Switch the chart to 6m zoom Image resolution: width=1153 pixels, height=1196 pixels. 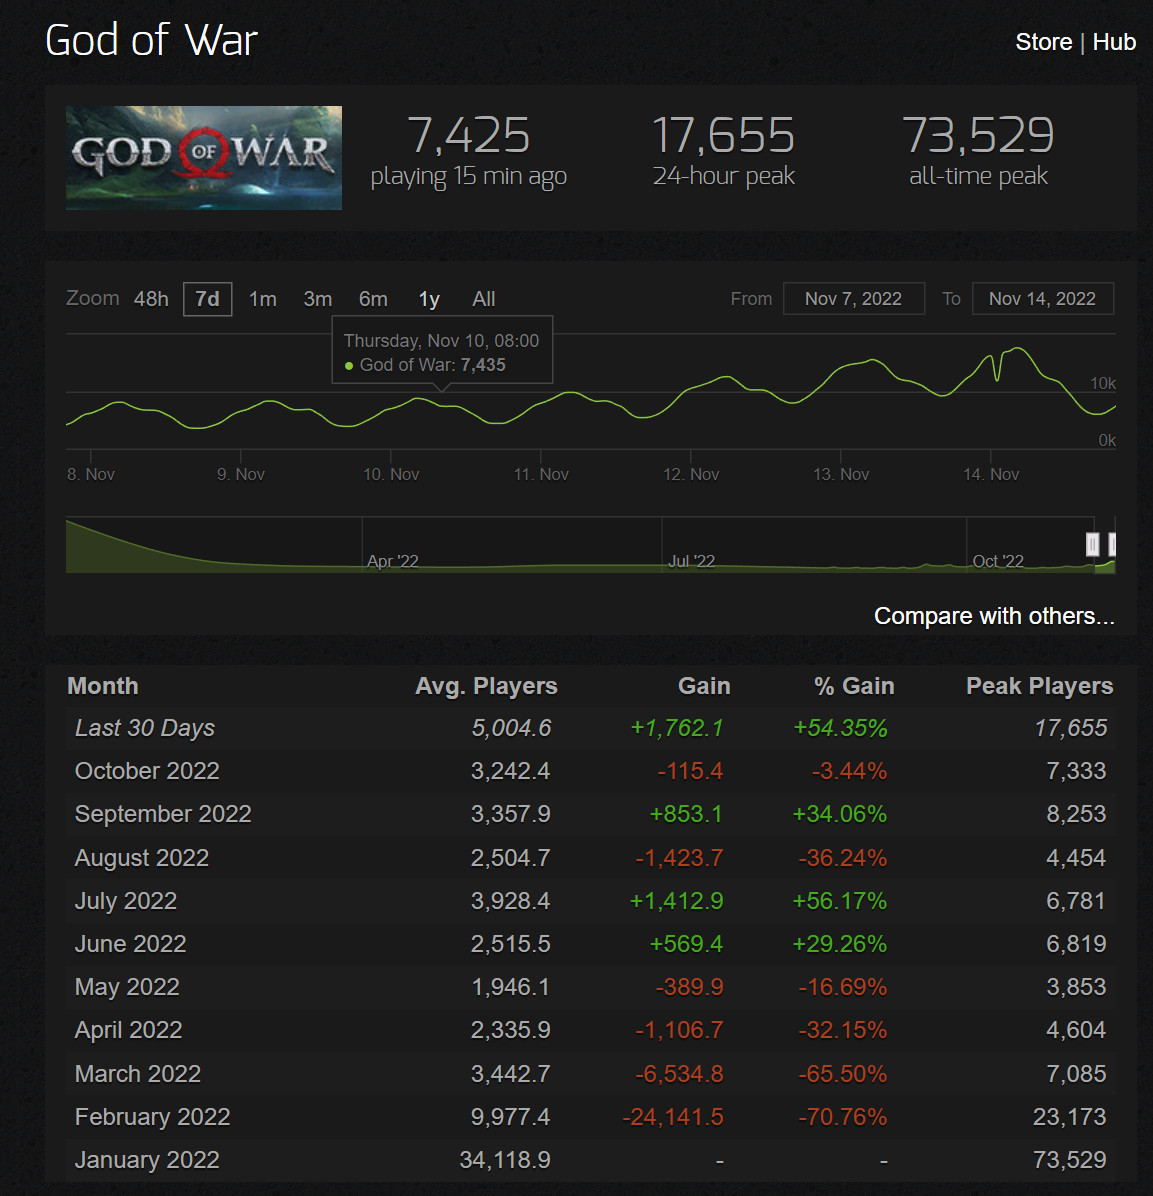tap(372, 298)
